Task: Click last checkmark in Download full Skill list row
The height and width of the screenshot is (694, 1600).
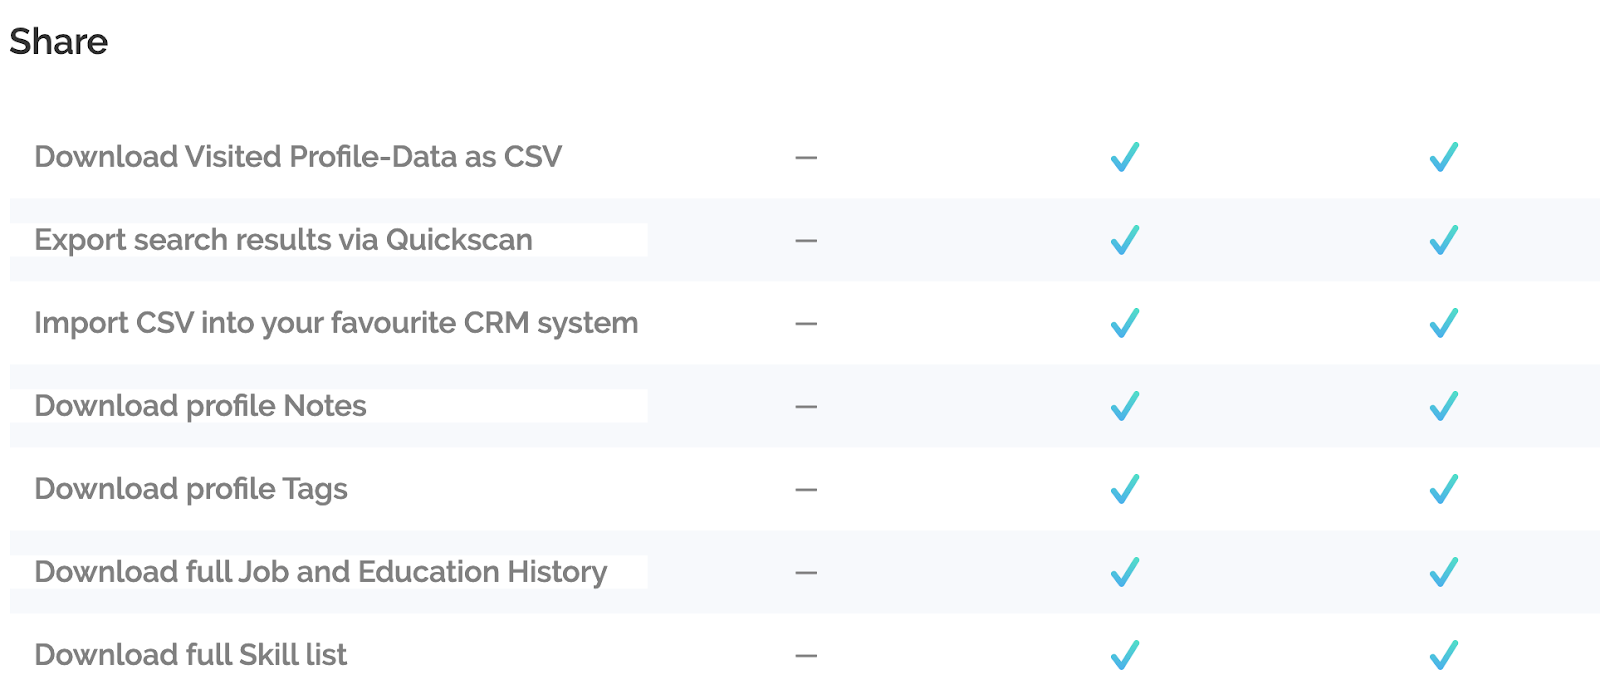Action: click(1443, 655)
